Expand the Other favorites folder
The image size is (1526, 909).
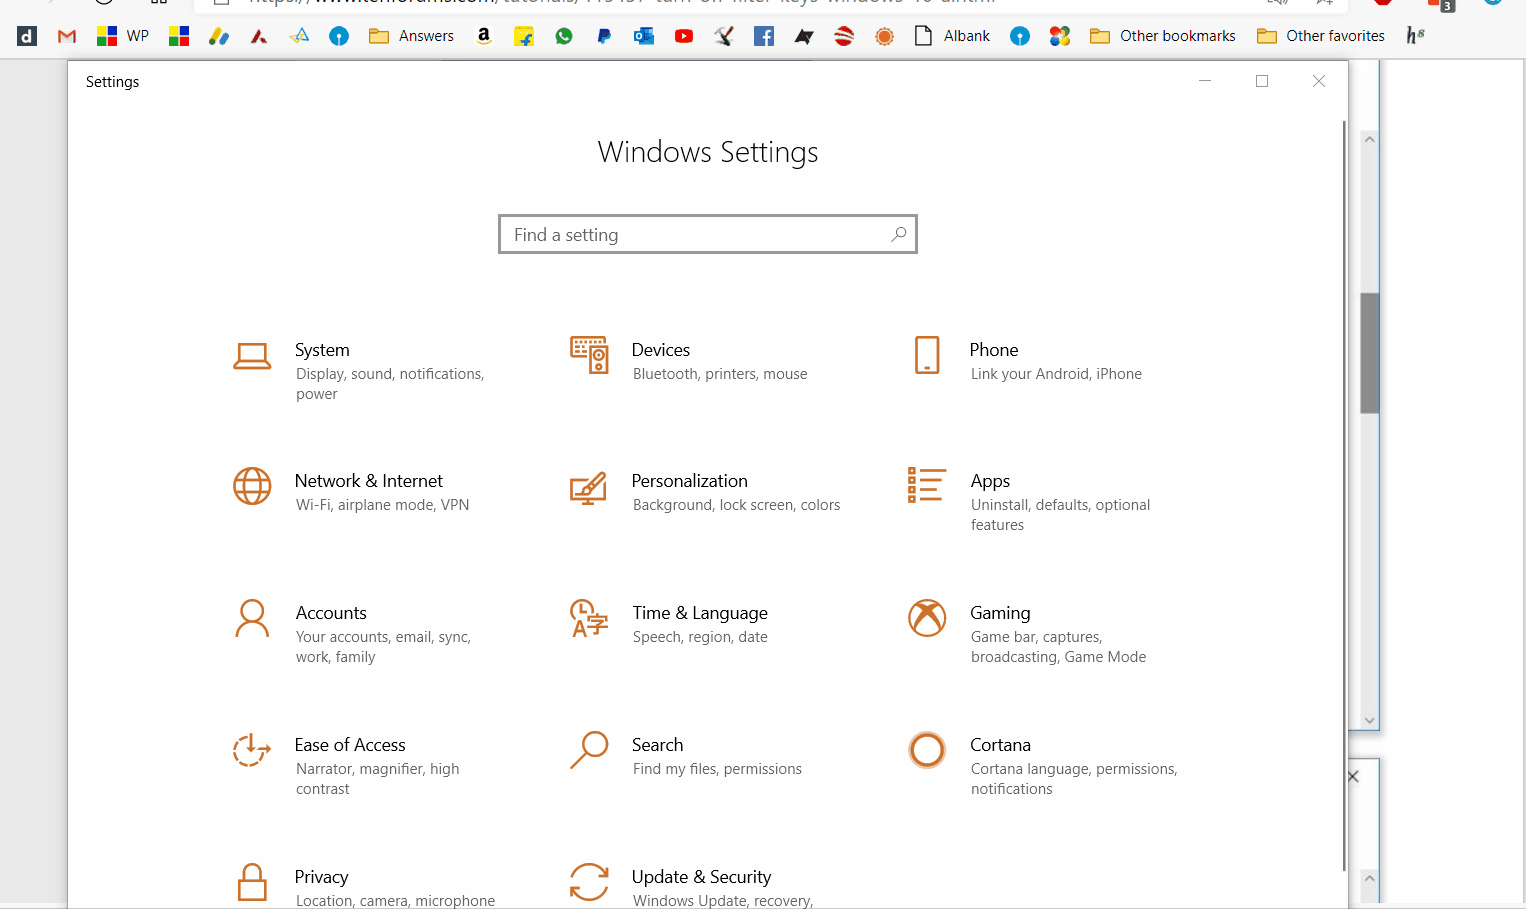click(x=1321, y=36)
